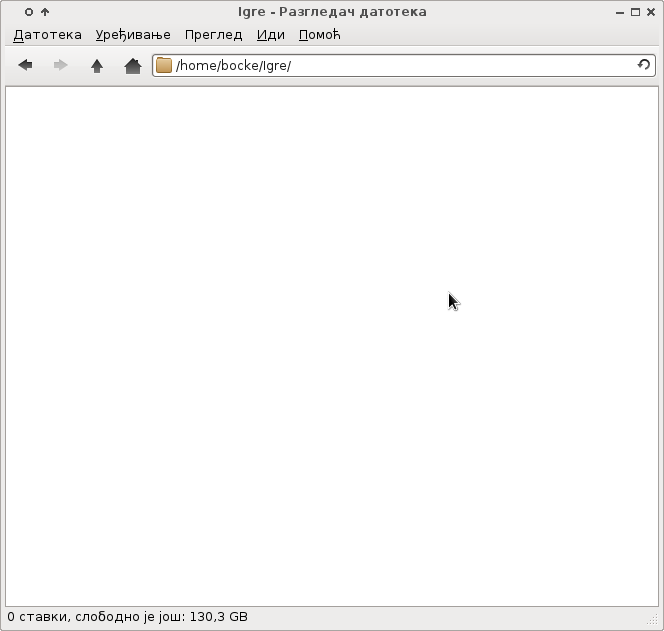Open the Помоћ menu

pyautogui.click(x=320, y=35)
